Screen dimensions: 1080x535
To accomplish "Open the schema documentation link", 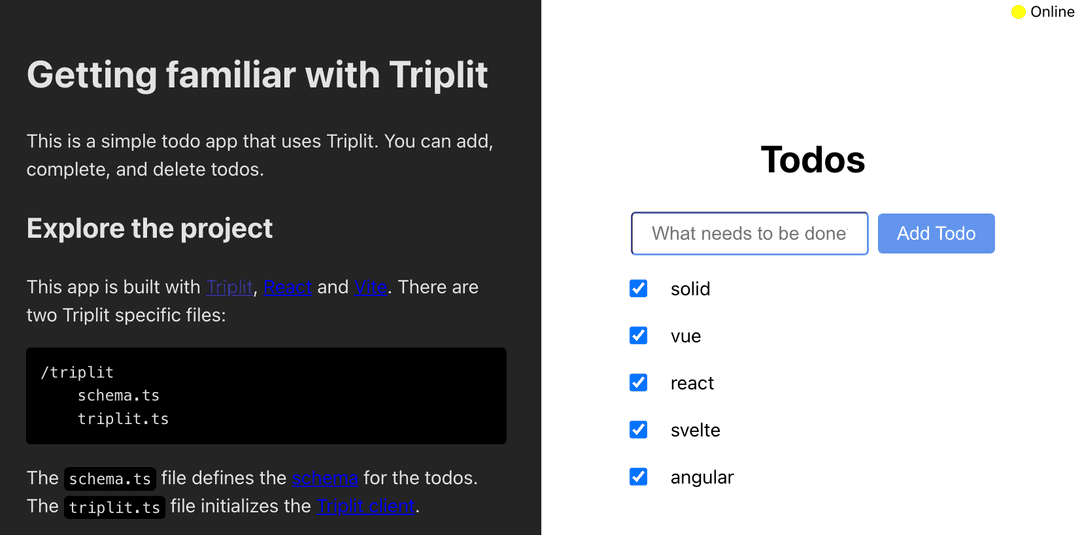I will pos(325,478).
